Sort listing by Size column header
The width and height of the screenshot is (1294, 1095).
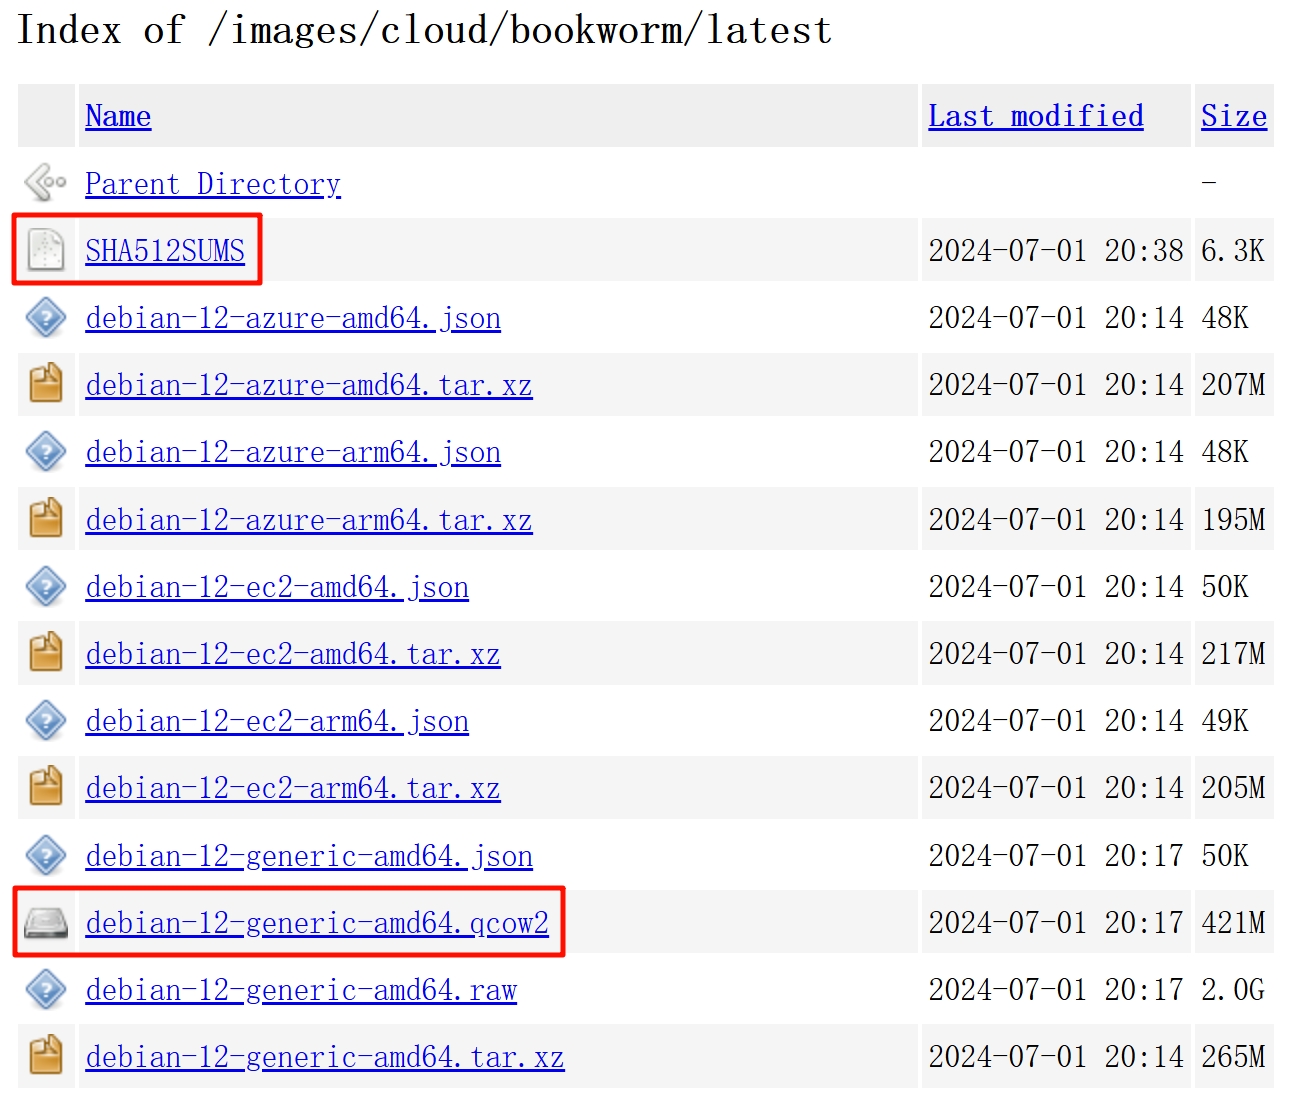[x=1234, y=116]
